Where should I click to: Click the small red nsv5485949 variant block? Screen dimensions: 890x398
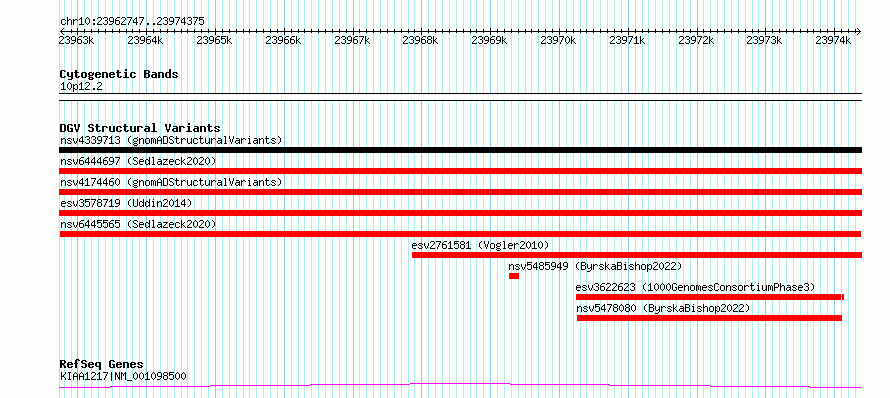(514, 276)
